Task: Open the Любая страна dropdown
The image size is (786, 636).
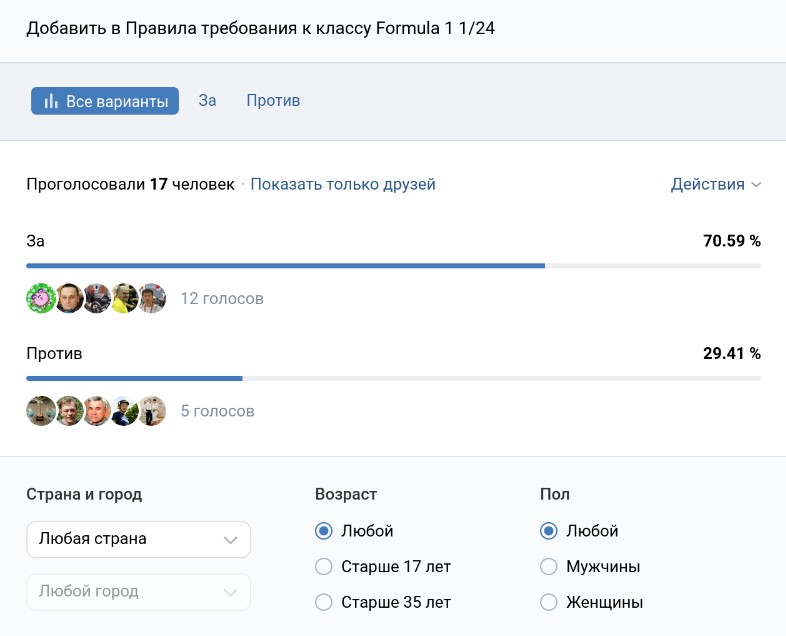Action: pos(138,539)
